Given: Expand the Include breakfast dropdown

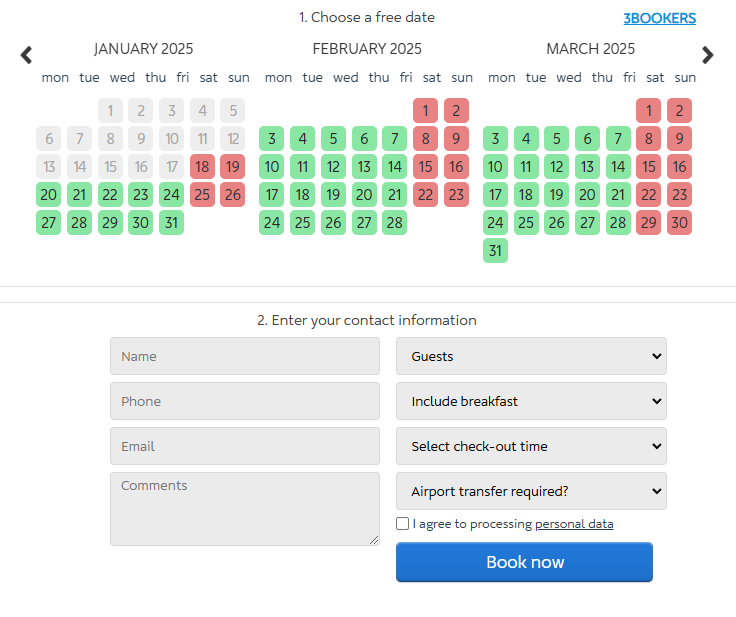Looking at the screenshot, I should tap(531, 401).
